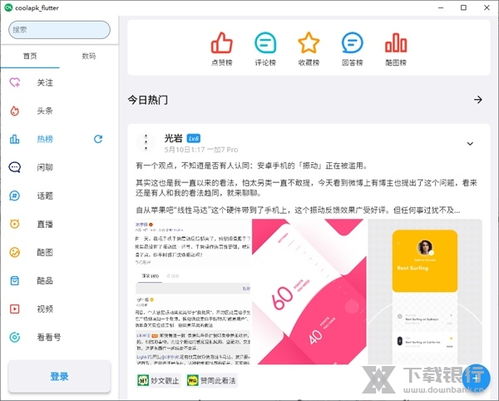Switch to the 数码 tab
This screenshot has height=401, width=499.
89,56
